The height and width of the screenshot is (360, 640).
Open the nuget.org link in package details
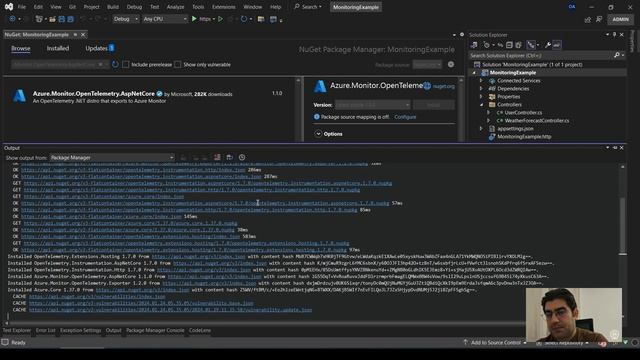click(x=444, y=86)
